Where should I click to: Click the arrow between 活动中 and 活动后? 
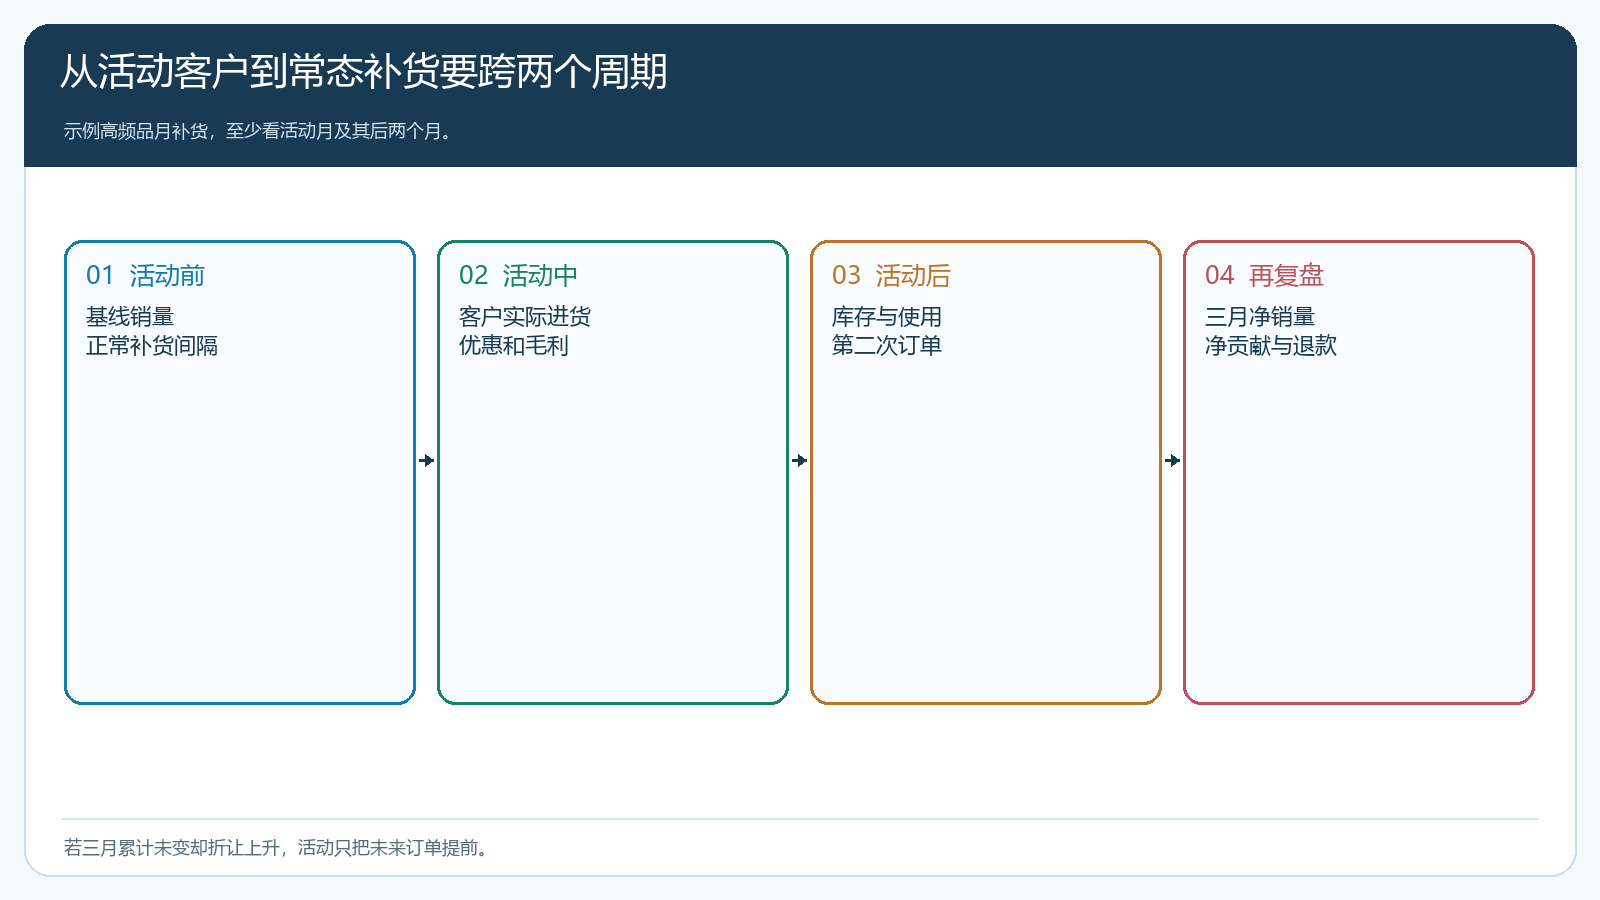click(800, 460)
